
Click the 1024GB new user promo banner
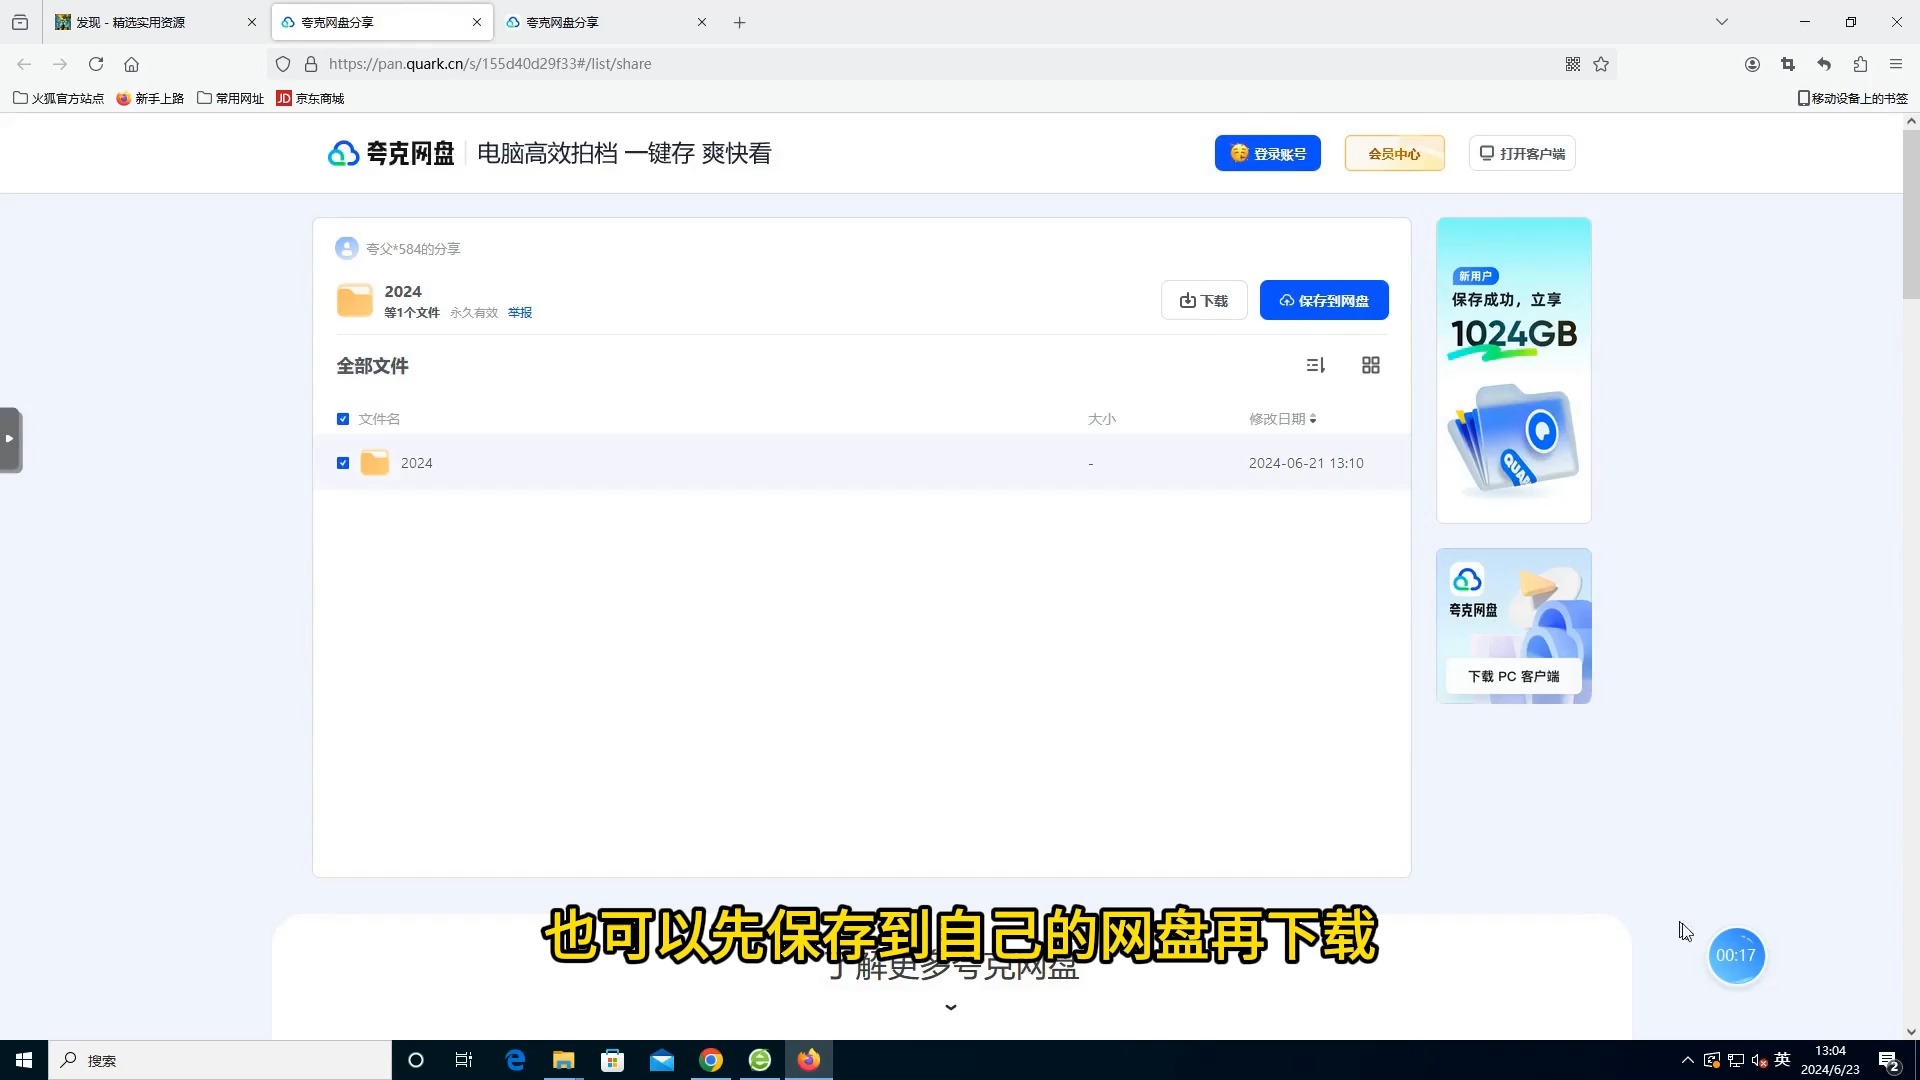[1514, 370]
